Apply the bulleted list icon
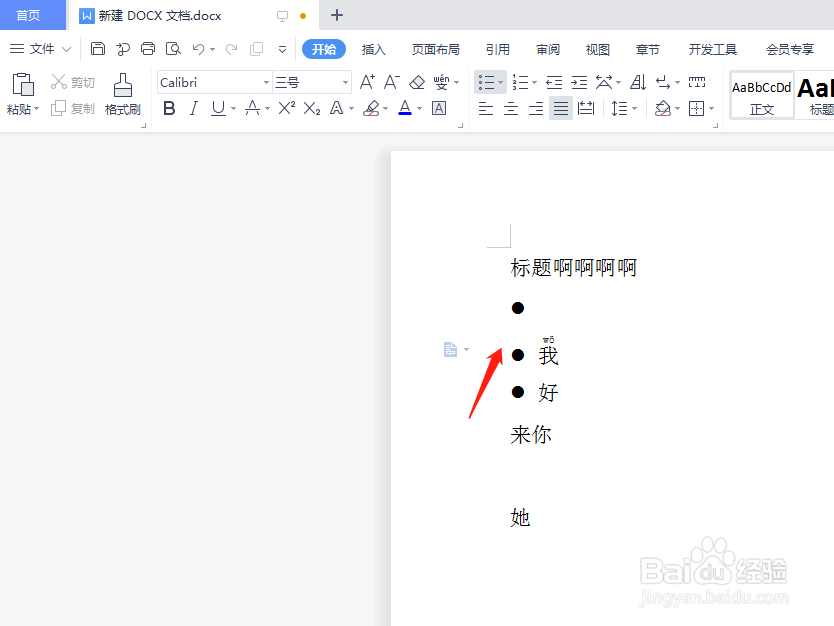Image resolution: width=834 pixels, height=626 pixels. (486, 81)
